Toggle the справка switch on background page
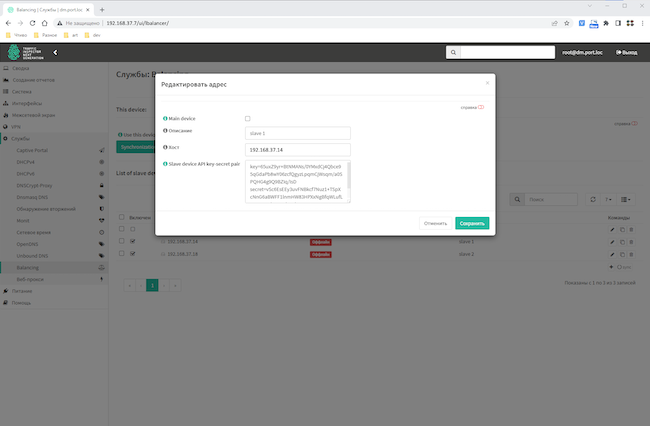 [634, 123]
